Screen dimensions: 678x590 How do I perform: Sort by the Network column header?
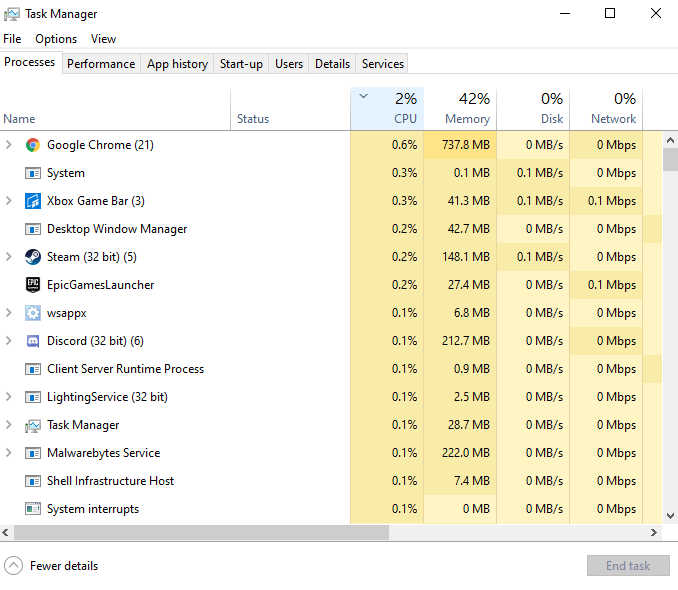click(606, 109)
